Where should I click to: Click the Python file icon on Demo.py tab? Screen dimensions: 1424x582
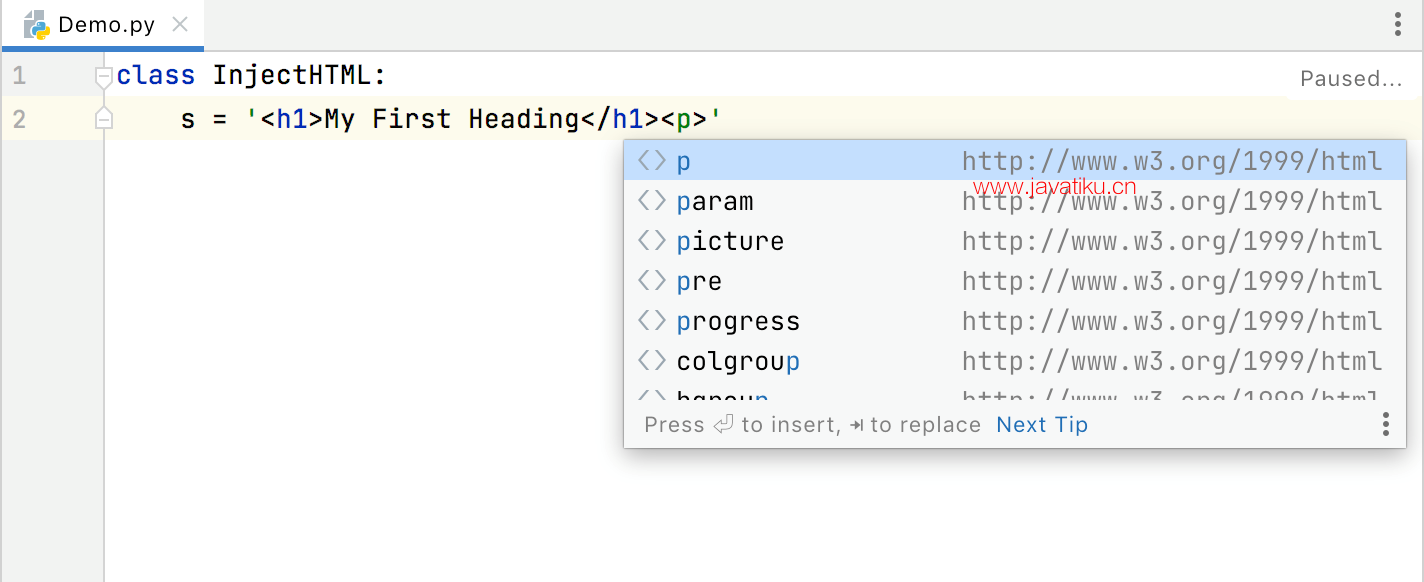pos(37,25)
